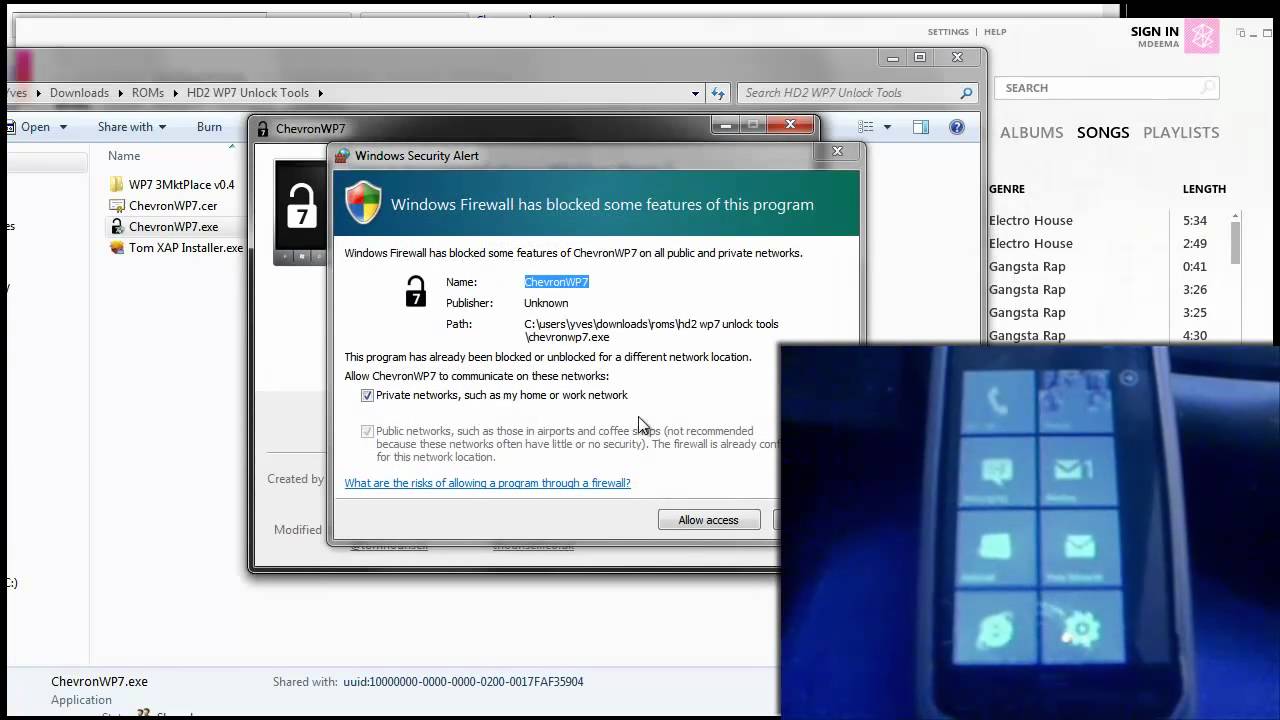Open firewall risks help link
The width and height of the screenshot is (1280, 720).
tap(487, 483)
